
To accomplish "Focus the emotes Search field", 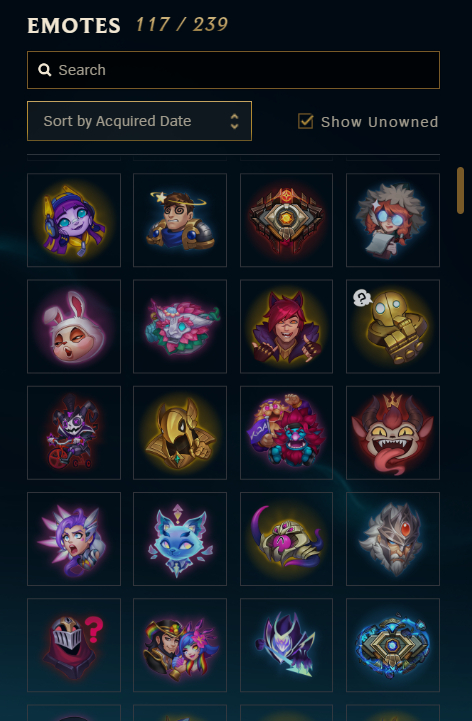I will coord(233,70).
